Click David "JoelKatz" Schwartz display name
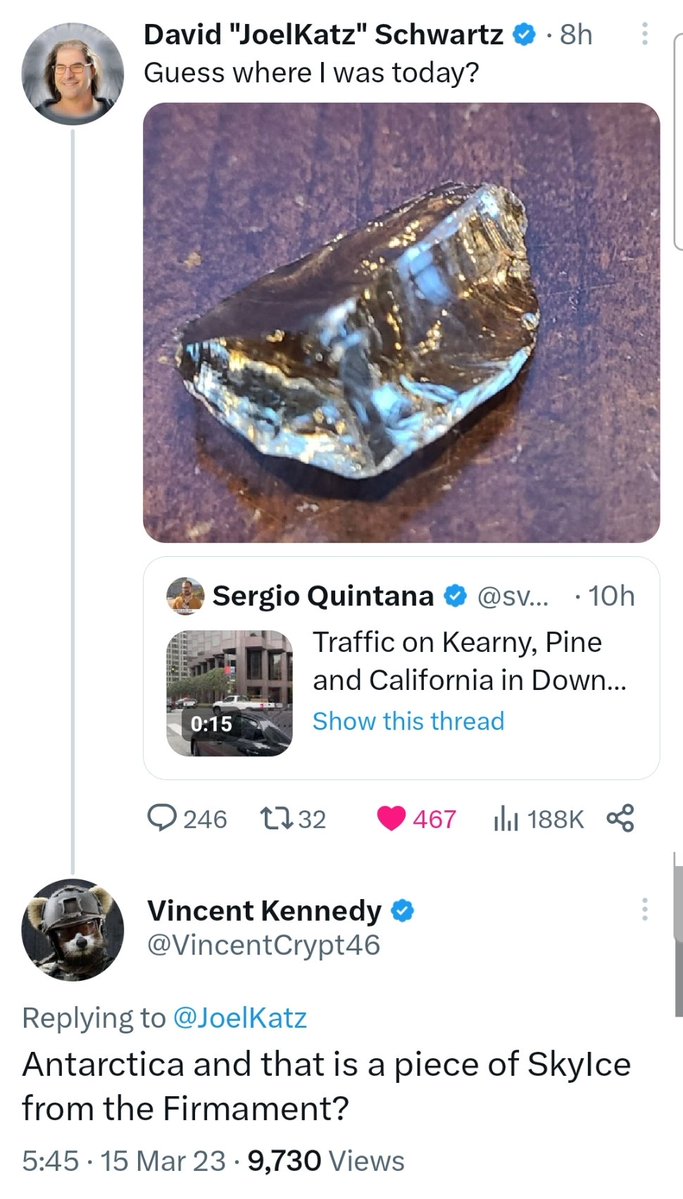Viewport: 683px width, 1199px height. pyautogui.click(x=324, y=36)
